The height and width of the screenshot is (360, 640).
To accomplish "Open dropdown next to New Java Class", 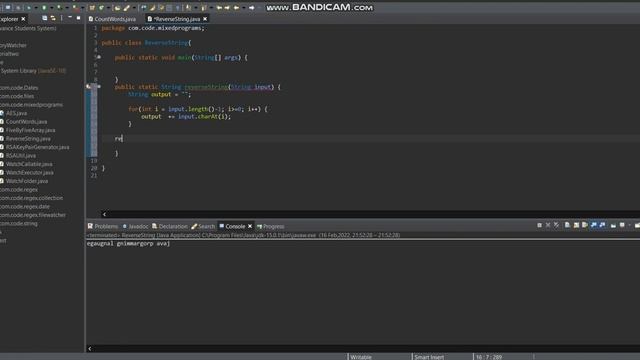I will click(108, 7).
